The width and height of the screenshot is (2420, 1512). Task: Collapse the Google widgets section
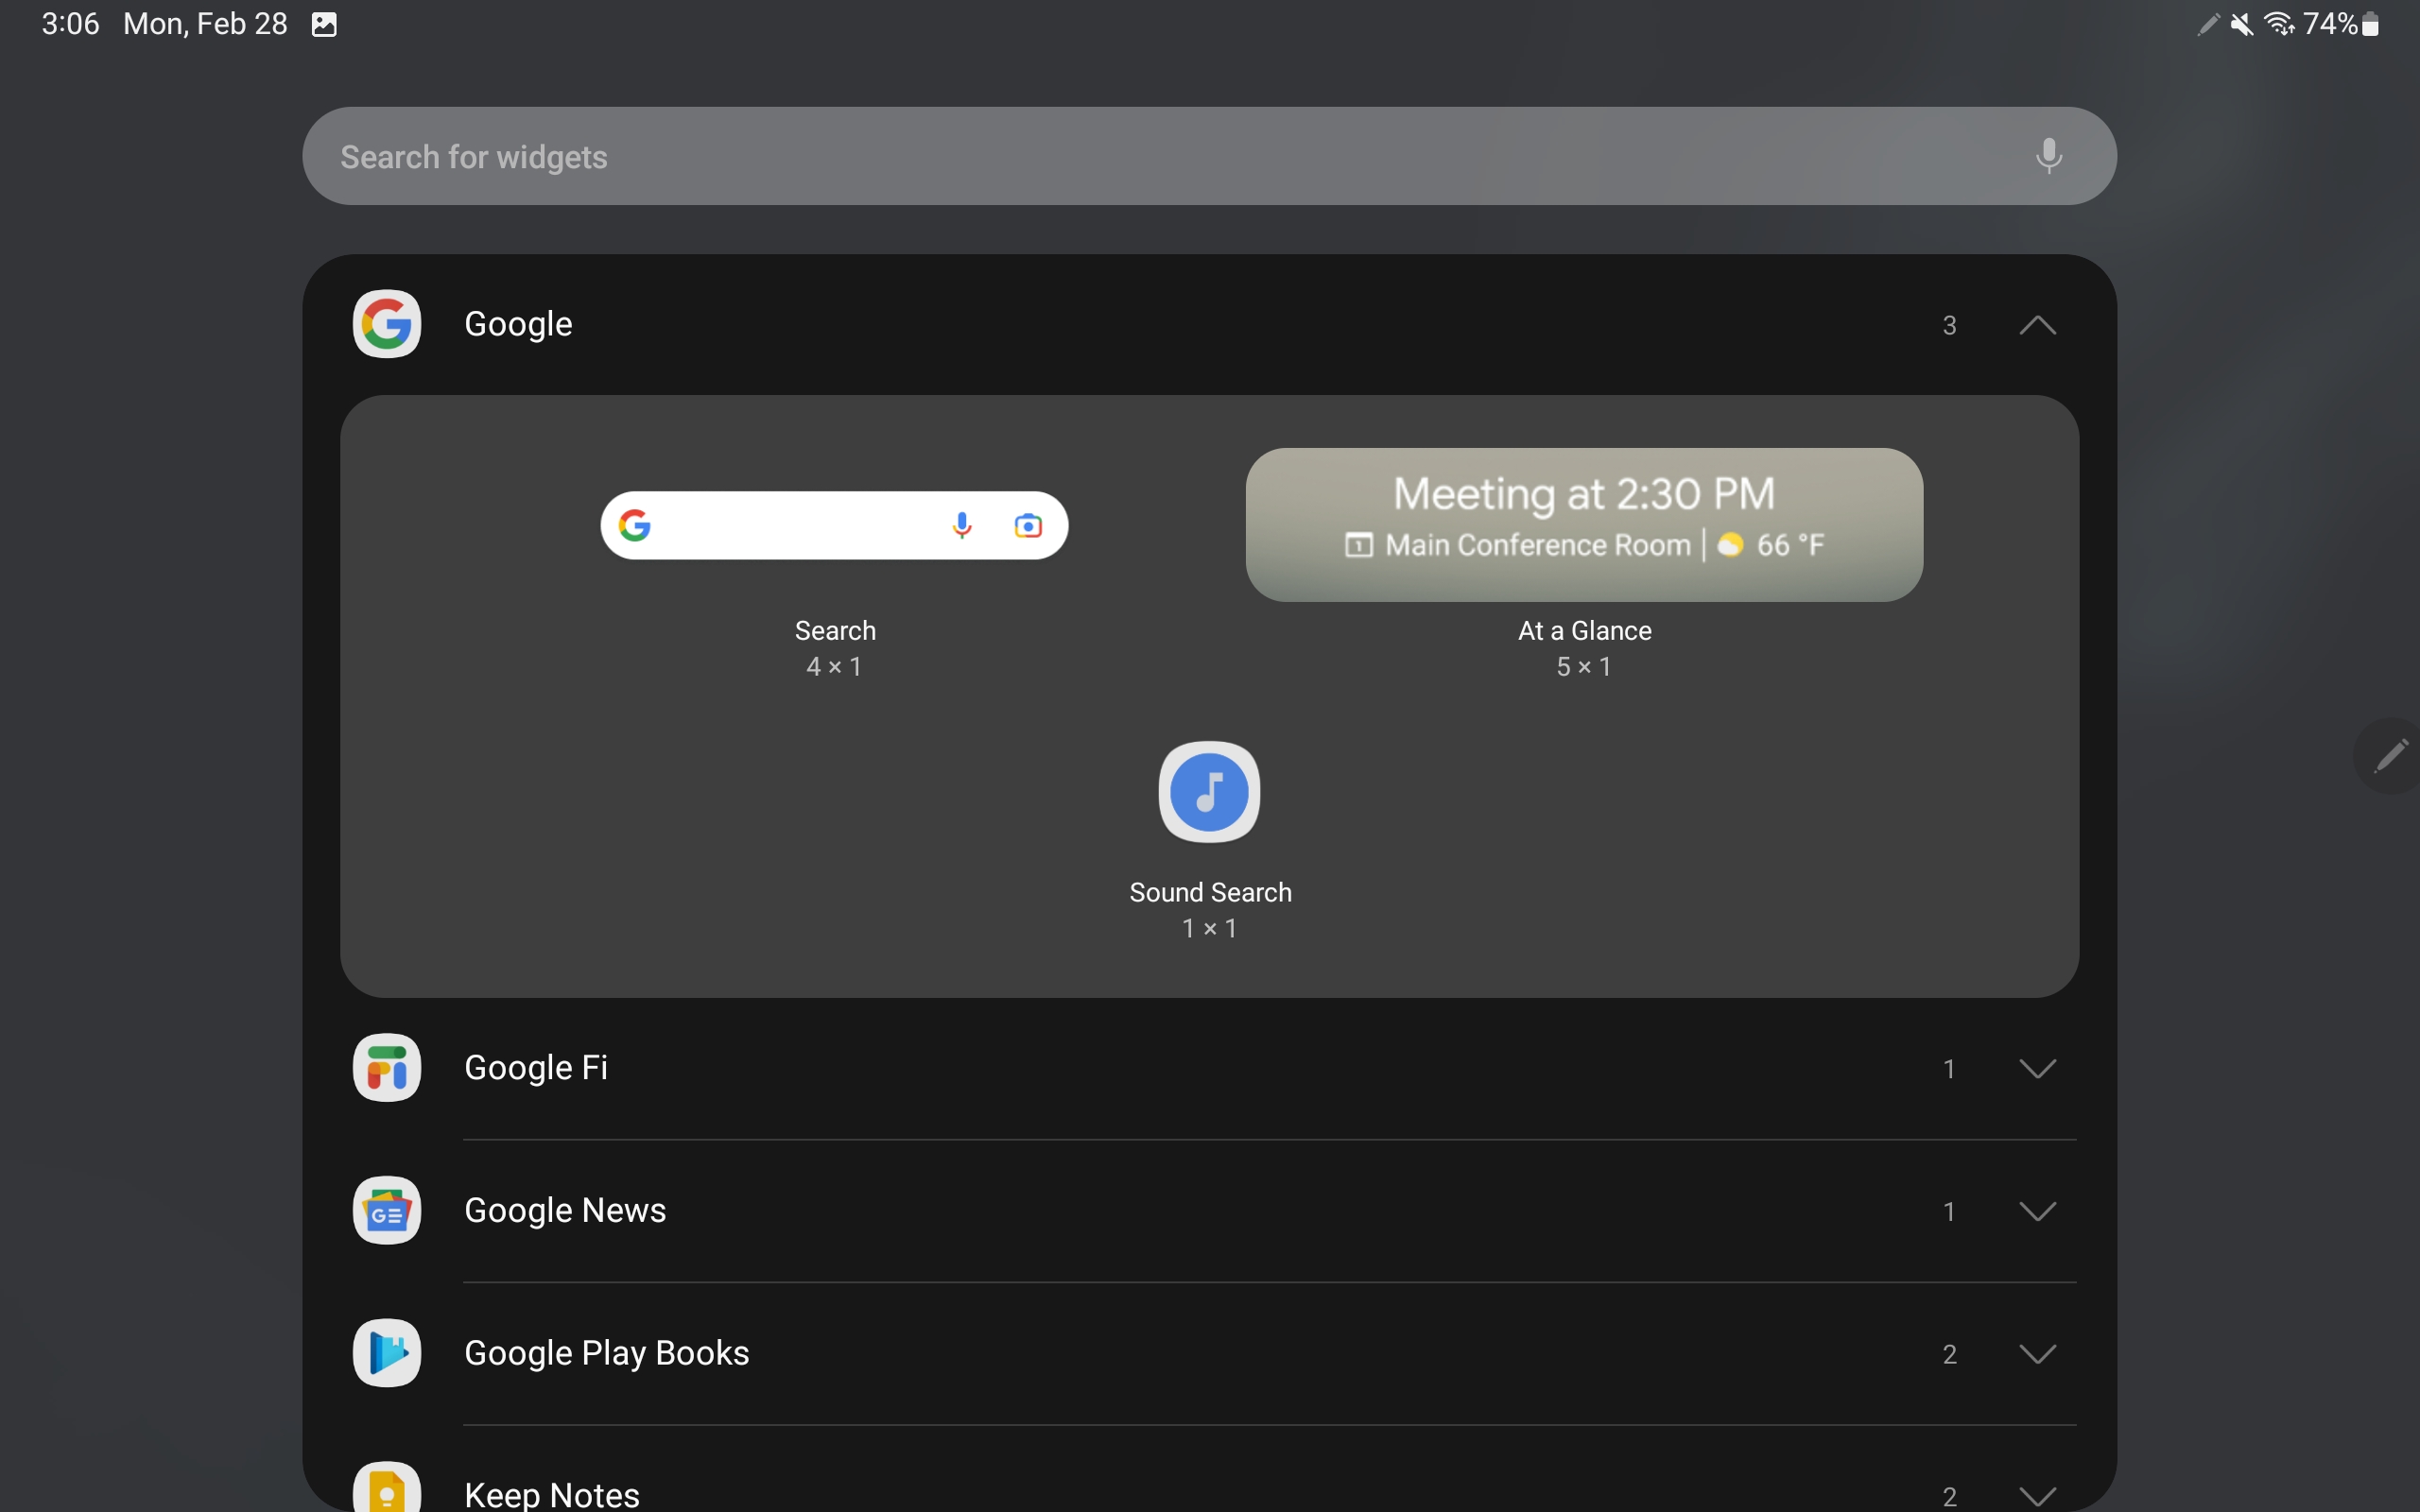pos(2037,325)
